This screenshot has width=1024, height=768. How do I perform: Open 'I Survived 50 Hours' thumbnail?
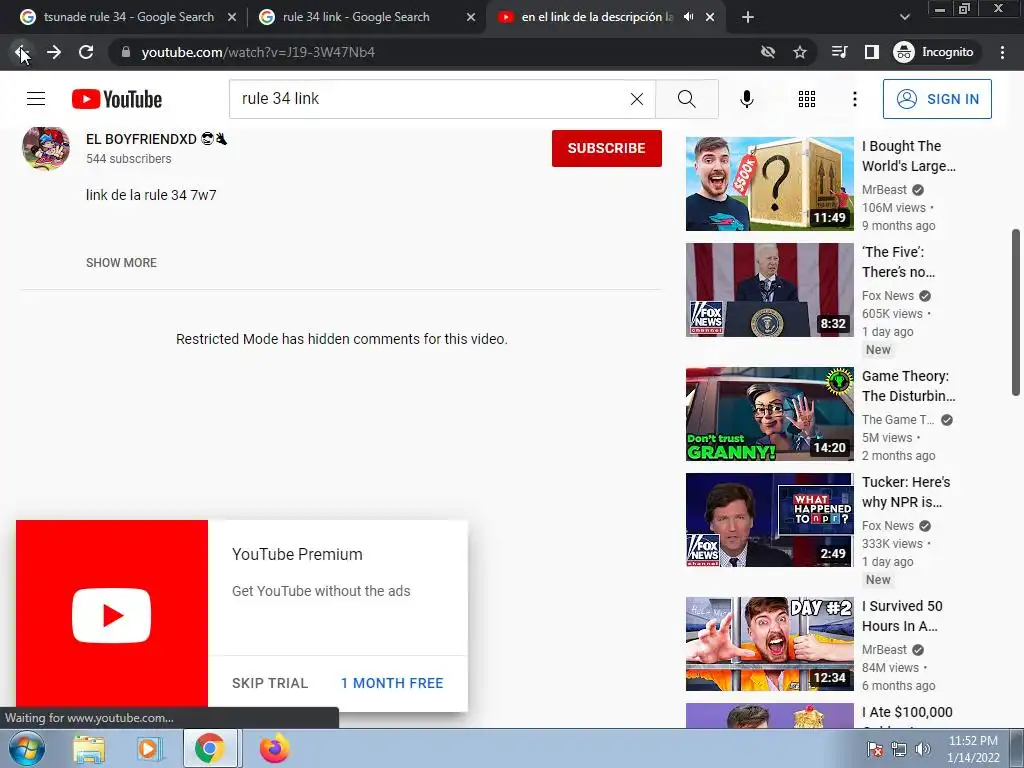pos(769,644)
